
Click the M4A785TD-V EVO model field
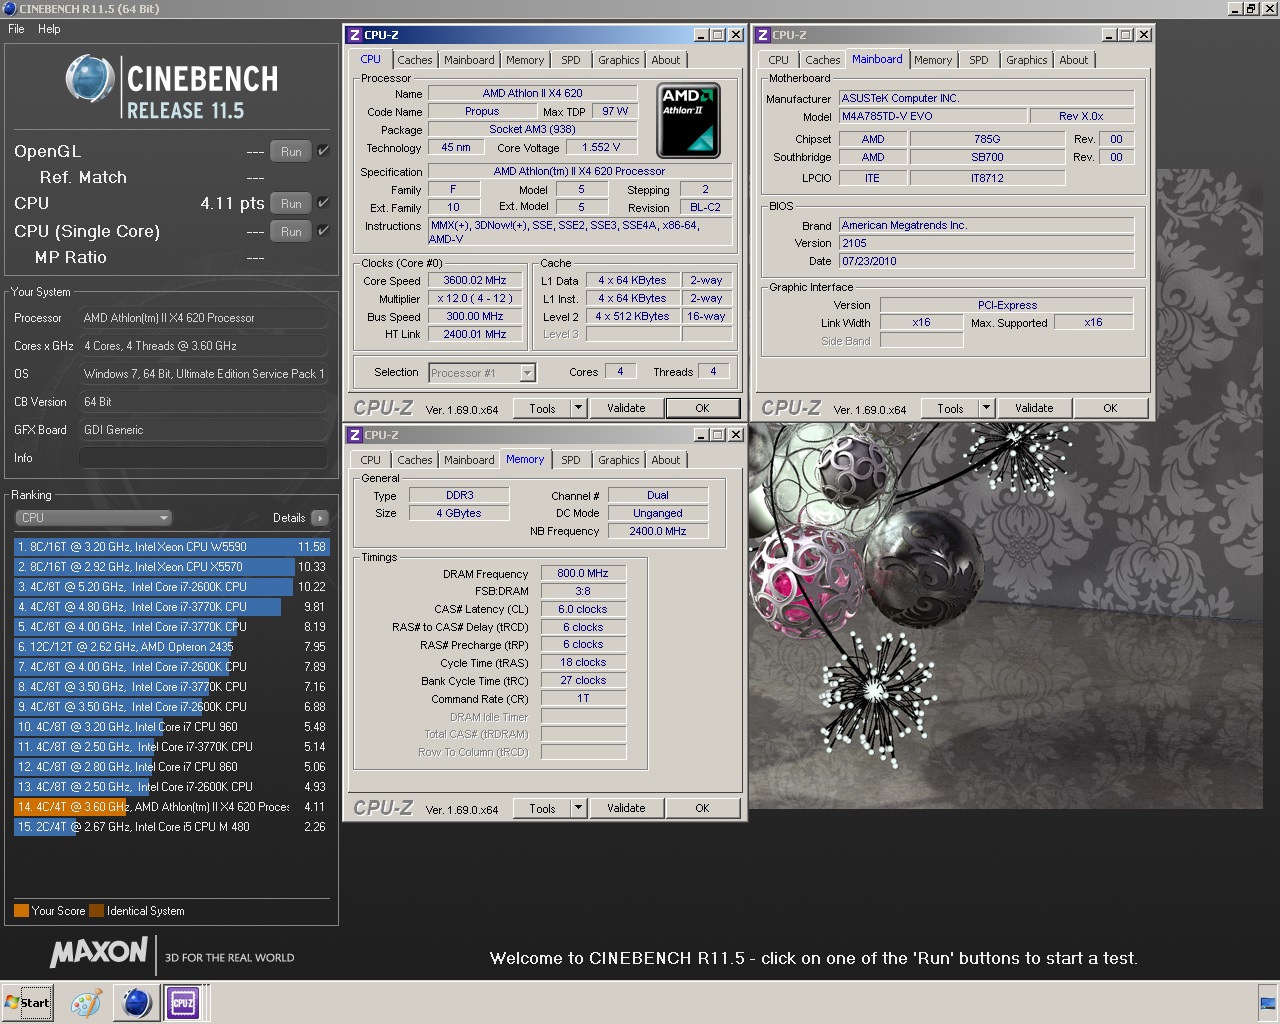click(932, 116)
